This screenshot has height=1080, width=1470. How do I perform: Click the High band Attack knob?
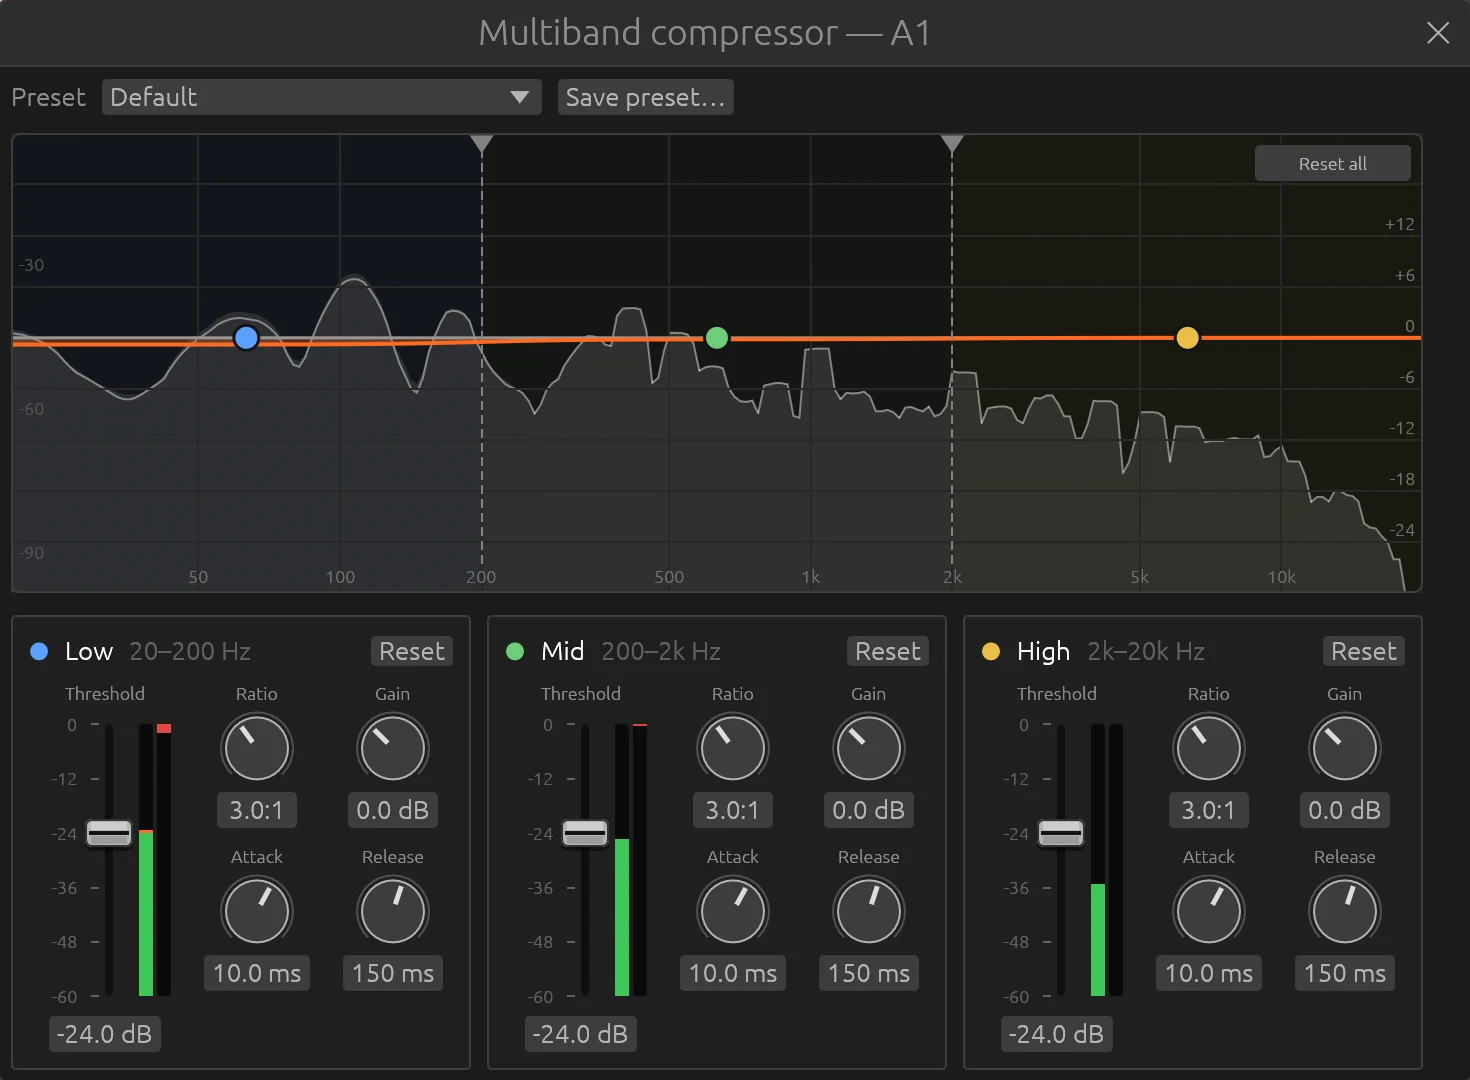[x=1209, y=911]
